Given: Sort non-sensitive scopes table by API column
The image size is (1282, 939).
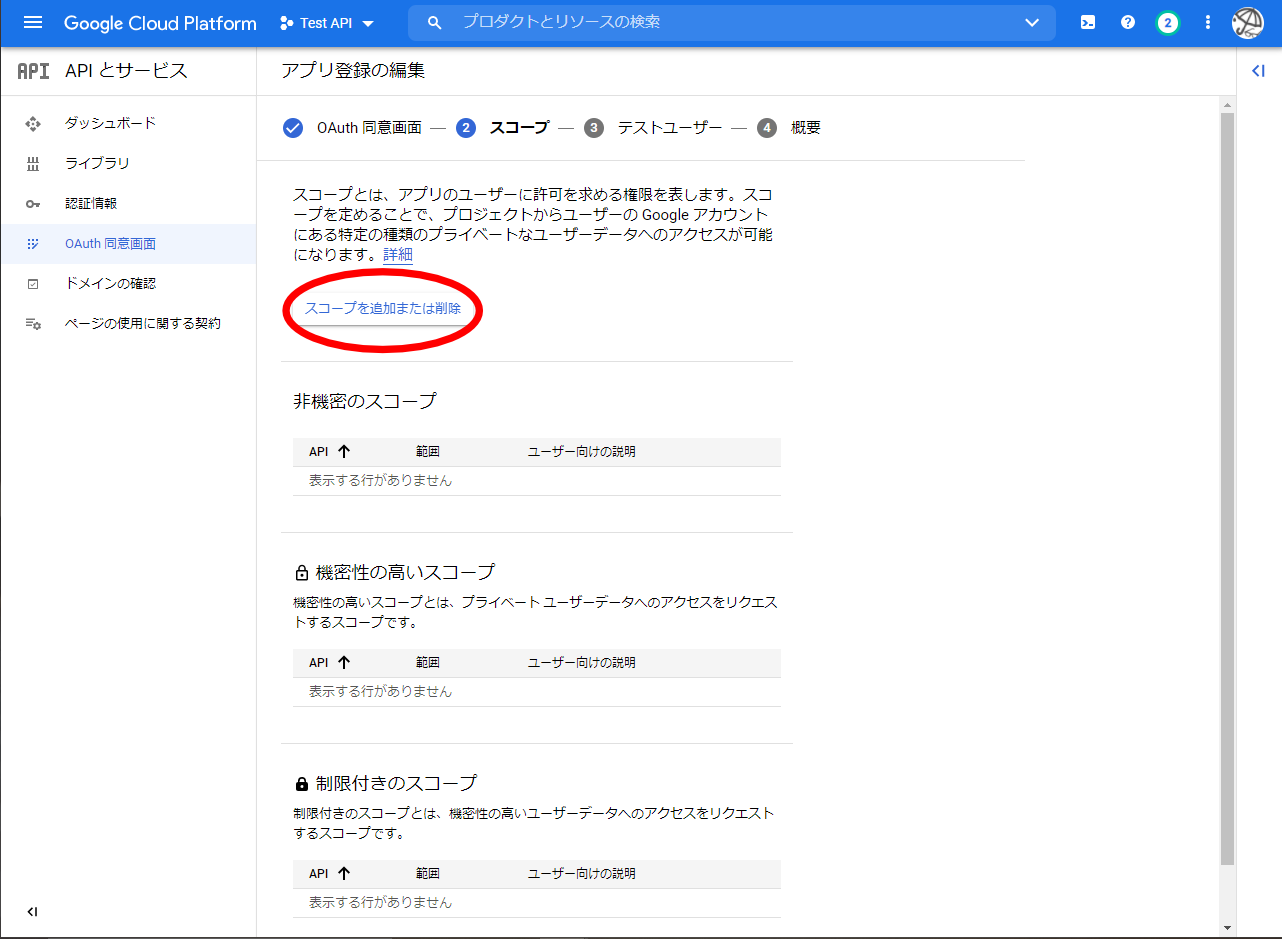Looking at the screenshot, I should coord(330,451).
